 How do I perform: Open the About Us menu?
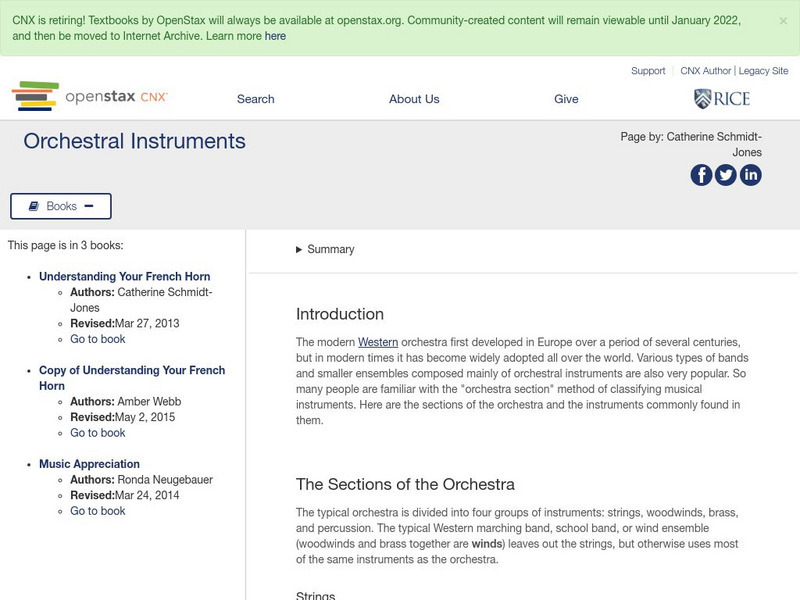[x=413, y=99]
